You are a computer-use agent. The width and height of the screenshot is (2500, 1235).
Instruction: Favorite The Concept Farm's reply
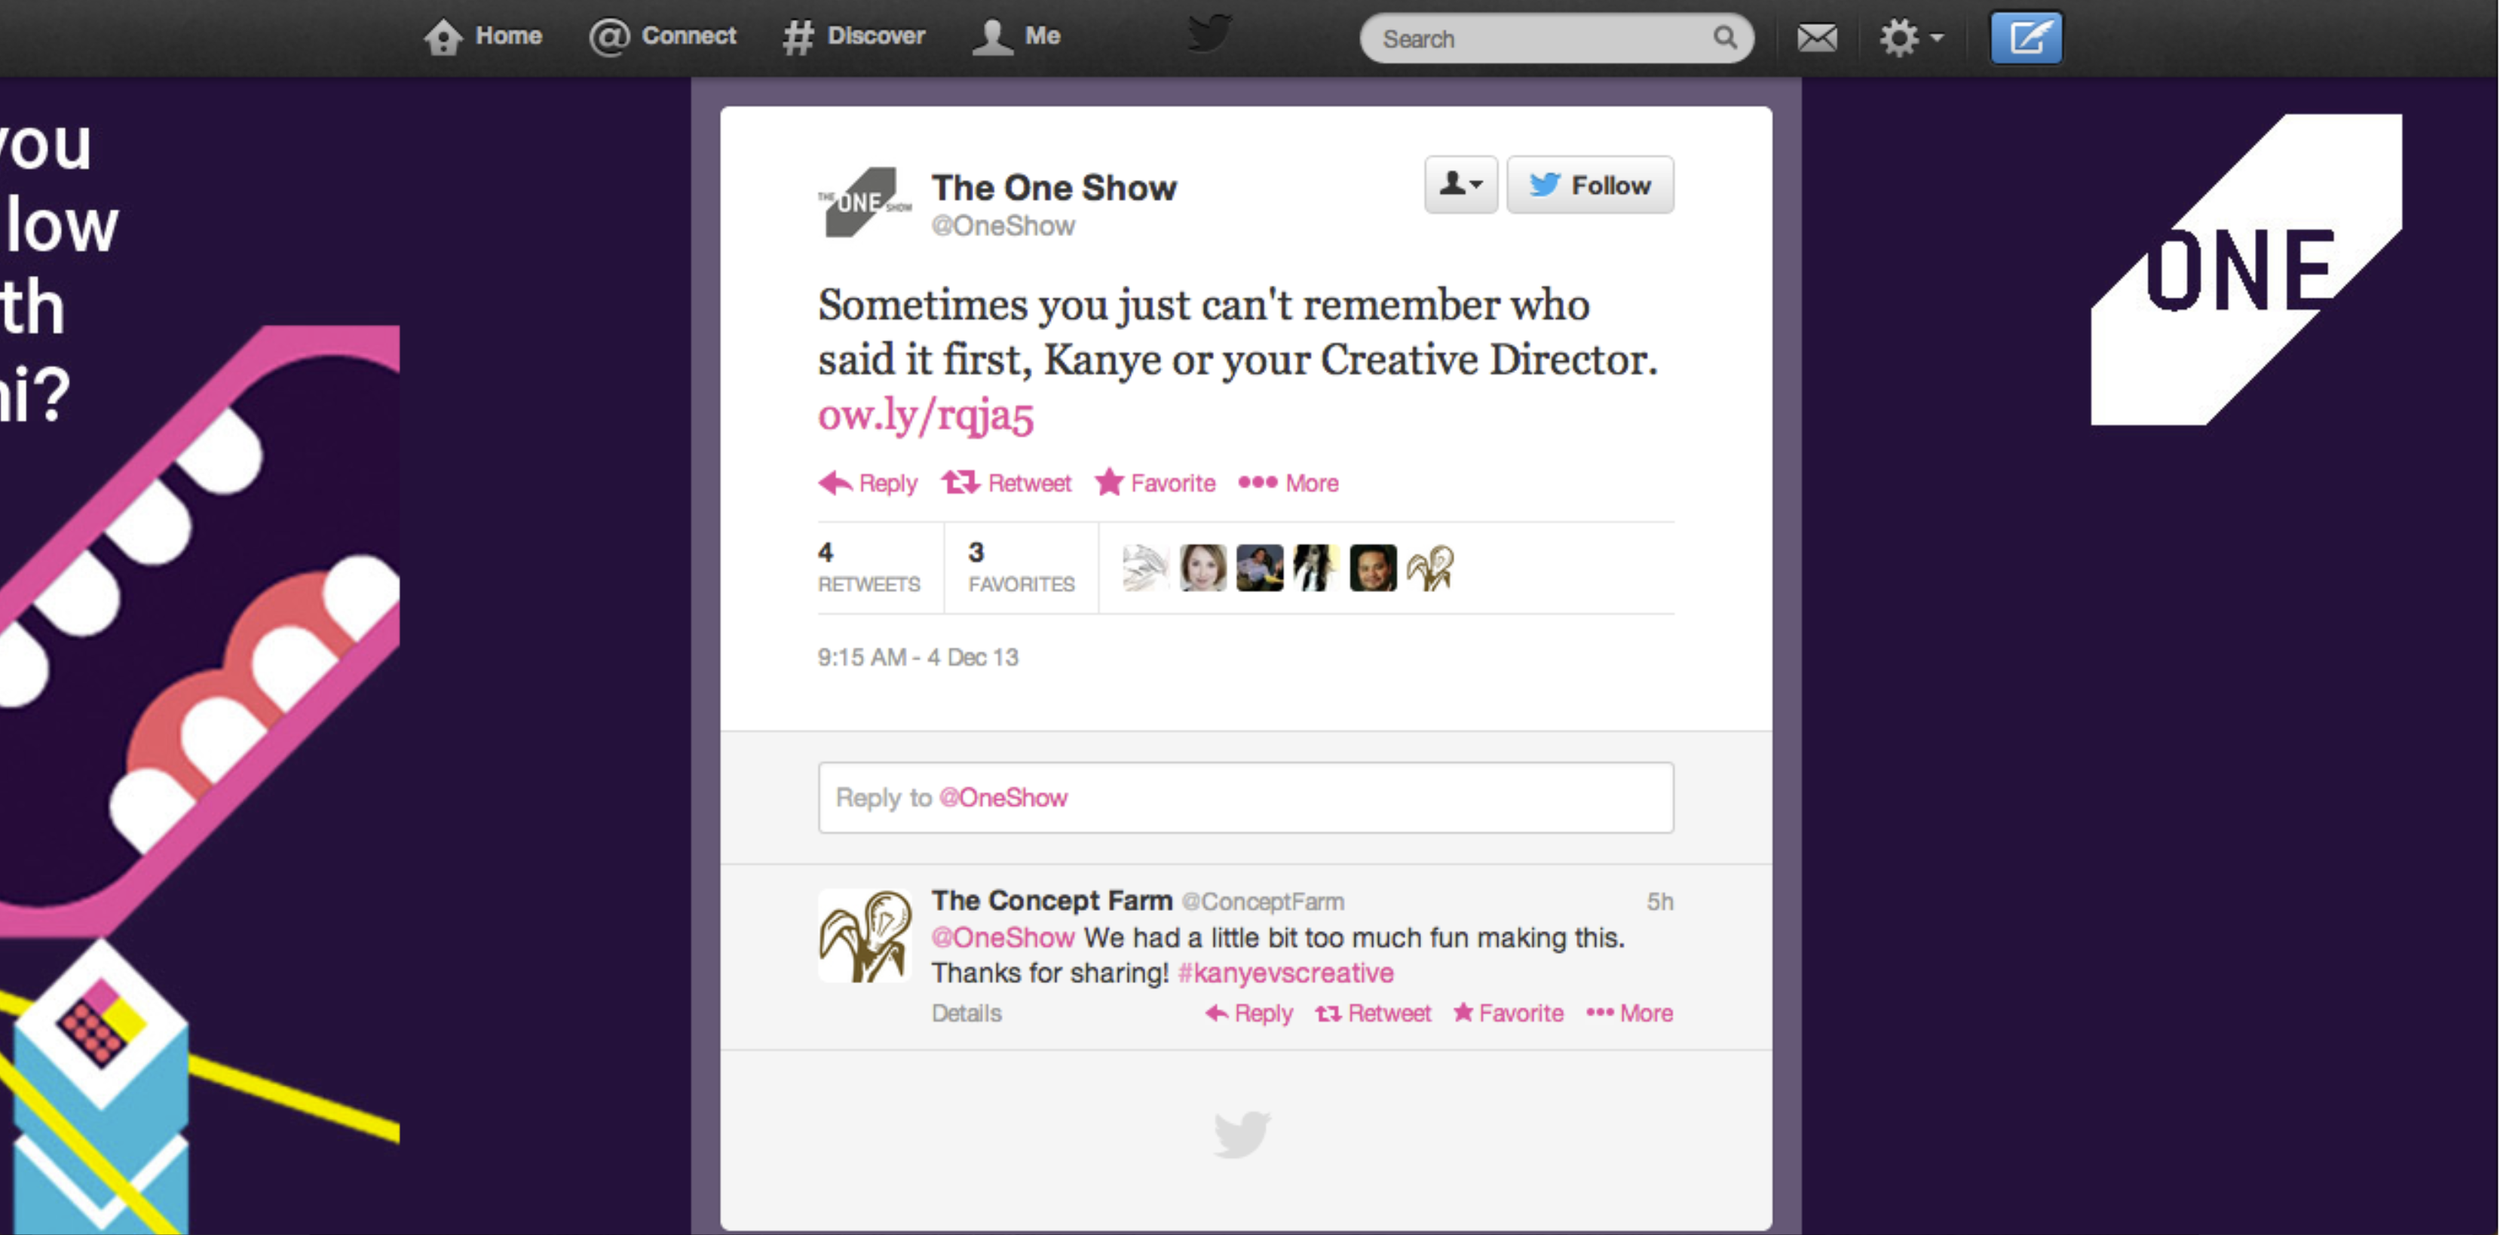click(x=1508, y=1013)
